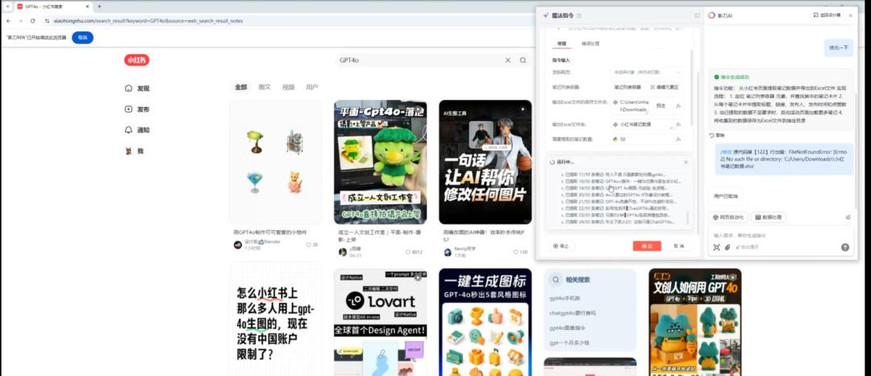Like the first post via heart icon
Image resolution: width=871 pixels, height=376 pixels.
coord(309,244)
